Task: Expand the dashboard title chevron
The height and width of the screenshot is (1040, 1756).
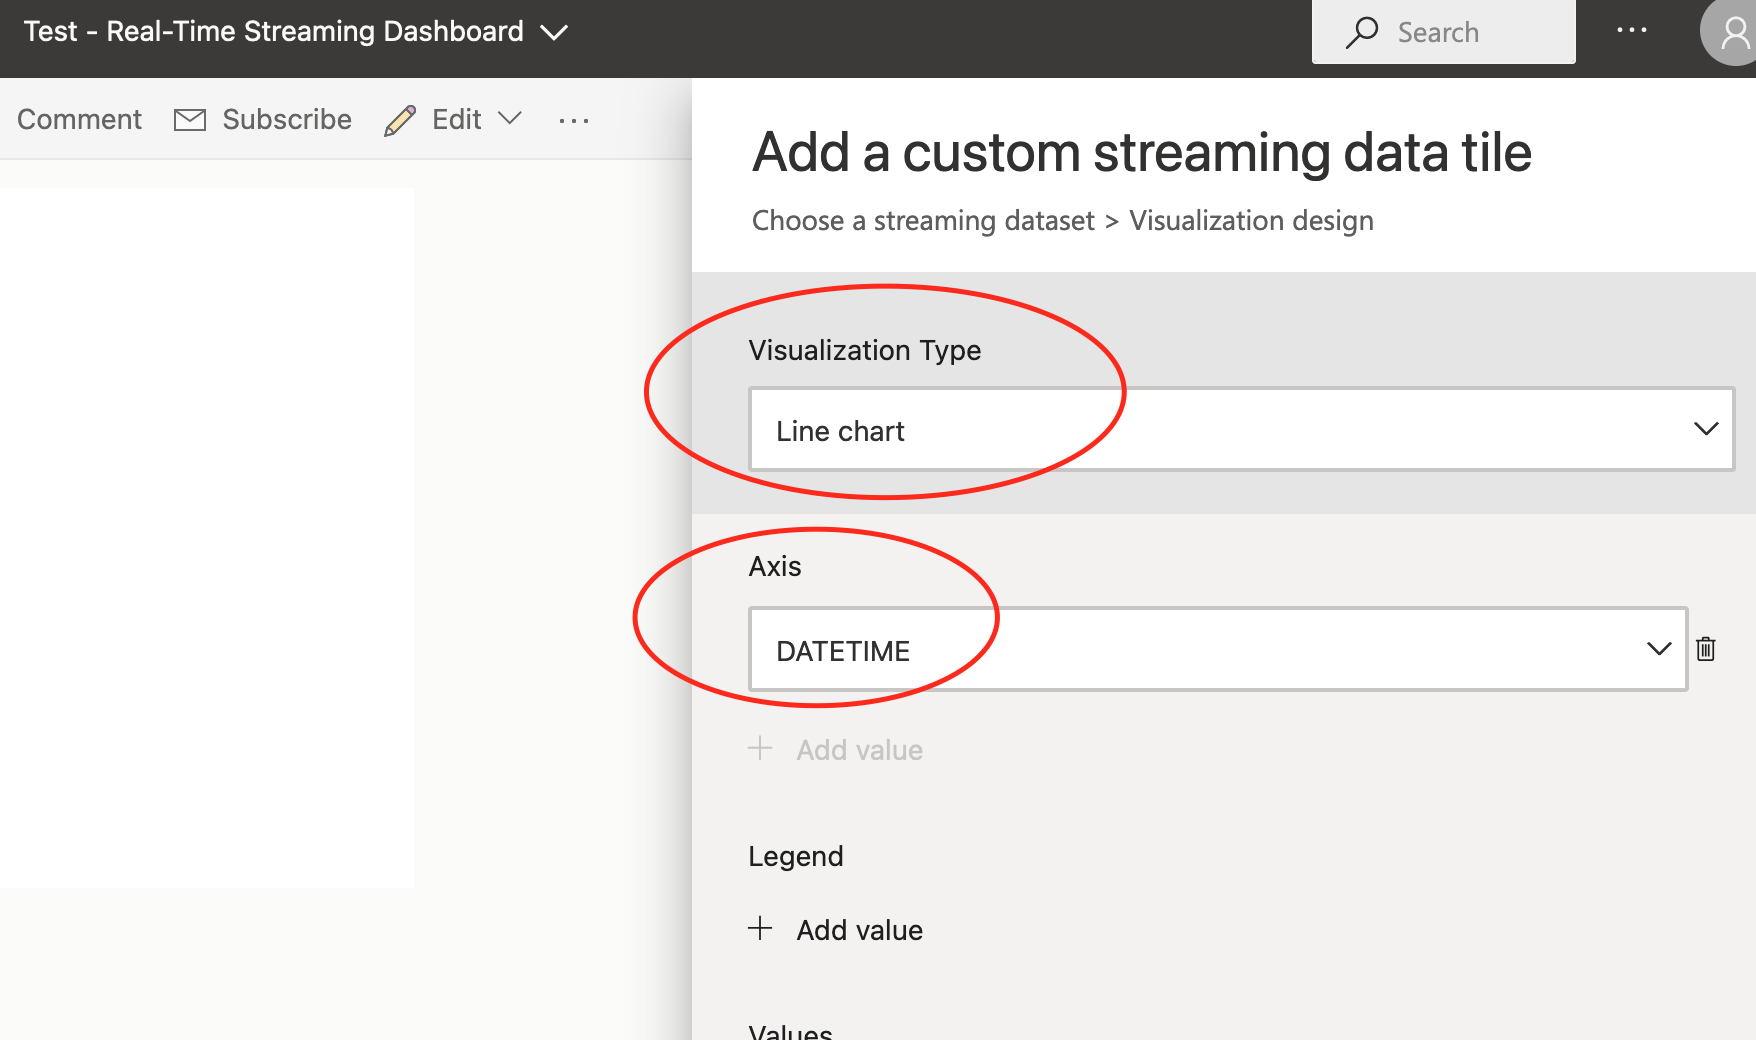Action: tap(553, 33)
